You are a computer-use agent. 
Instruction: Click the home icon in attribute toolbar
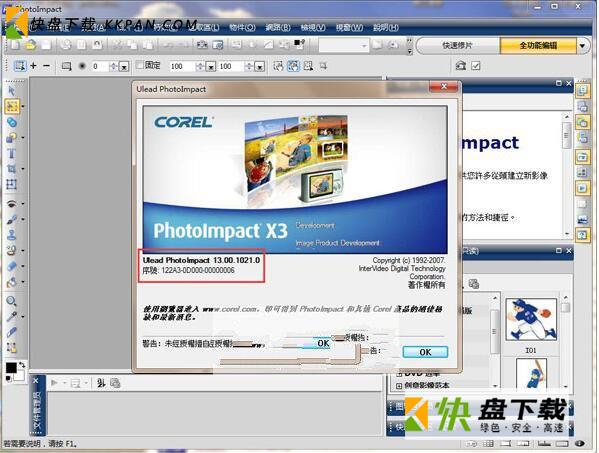click(x=460, y=66)
